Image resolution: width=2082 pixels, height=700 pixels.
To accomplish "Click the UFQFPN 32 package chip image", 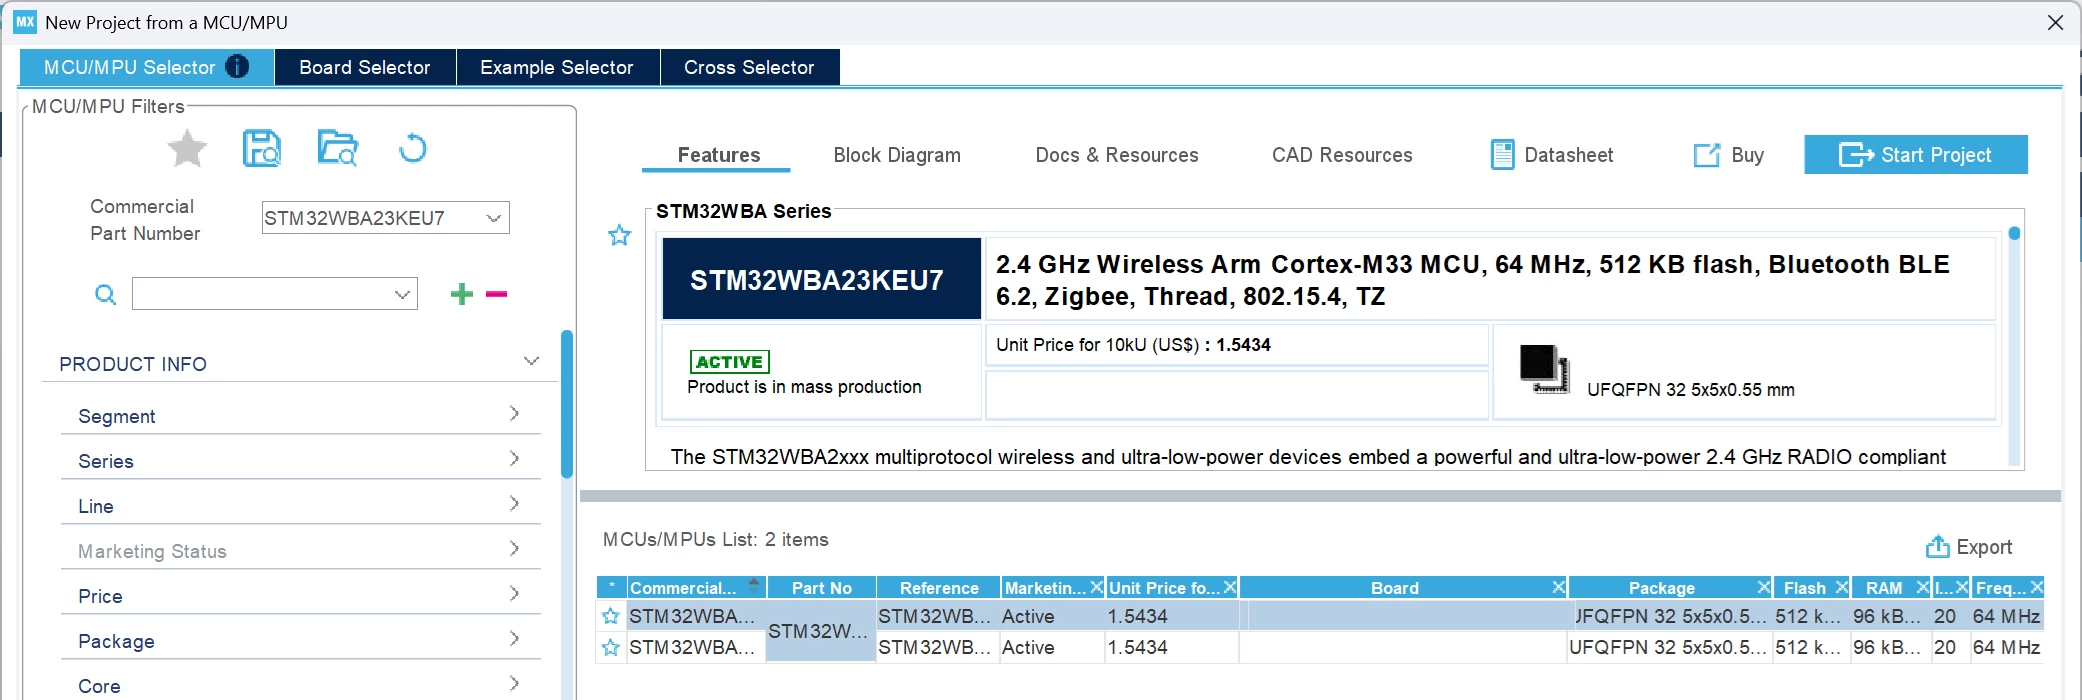I will [x=1544, y=368].
